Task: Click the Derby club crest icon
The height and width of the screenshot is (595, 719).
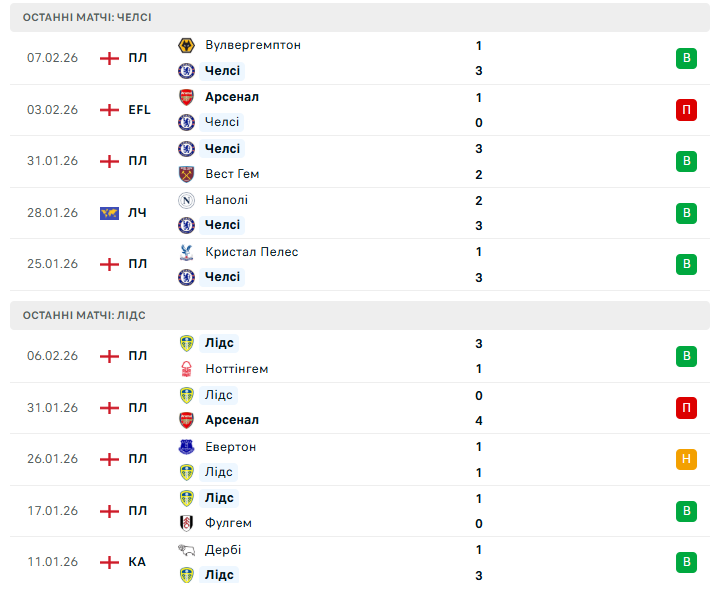Action: [x=186, y=550]
